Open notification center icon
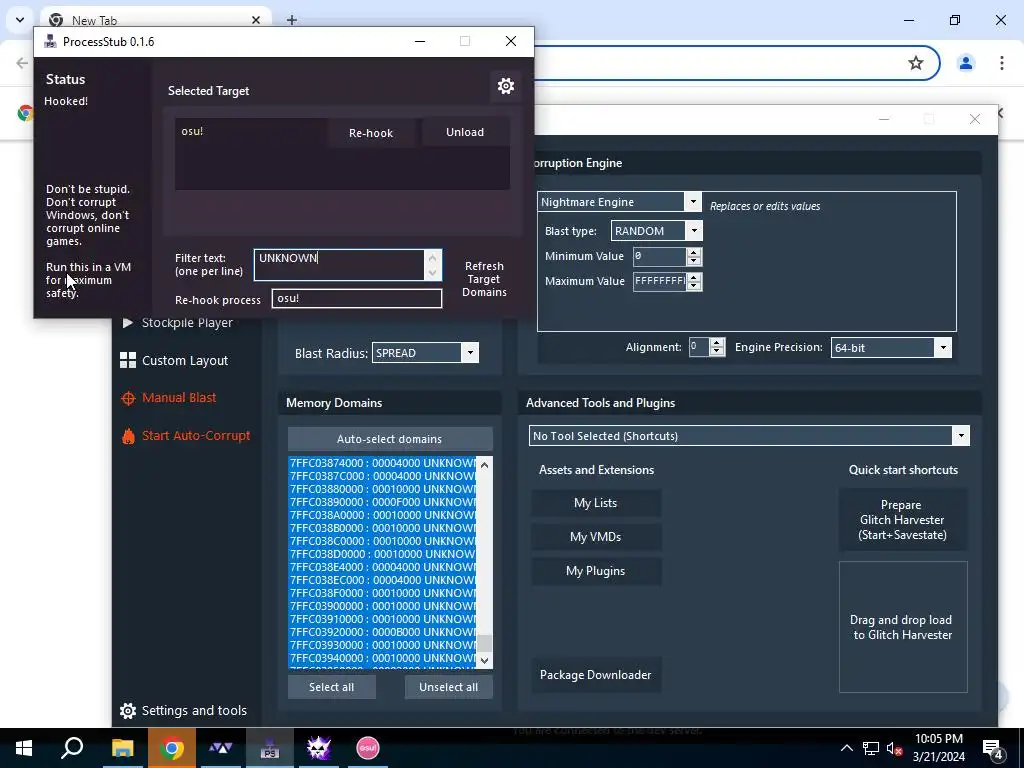The width and height of the screenshot is (1024, 768). click(x=993, y=748)
